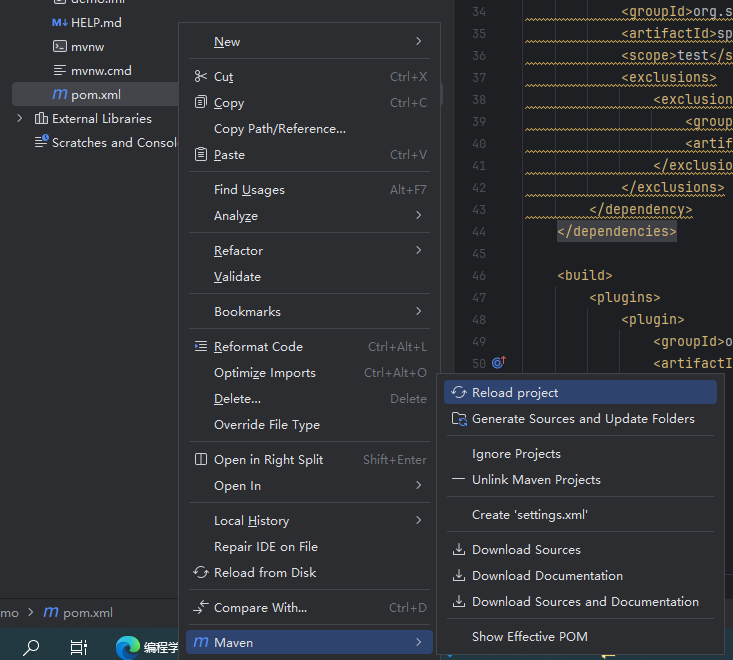Click the breadcrumb chevron before pom.xml
The image size is (733, 660).
point(31,612)
